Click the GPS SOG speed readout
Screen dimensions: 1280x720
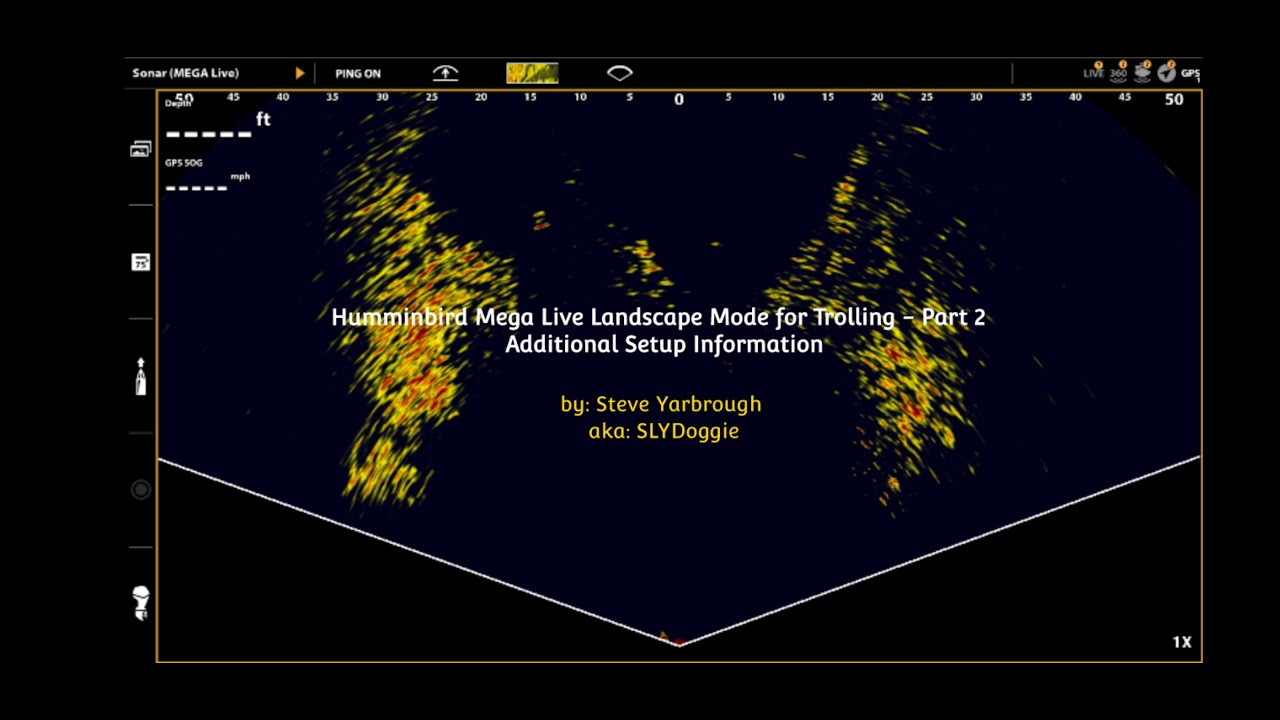[x=207, y=175]
